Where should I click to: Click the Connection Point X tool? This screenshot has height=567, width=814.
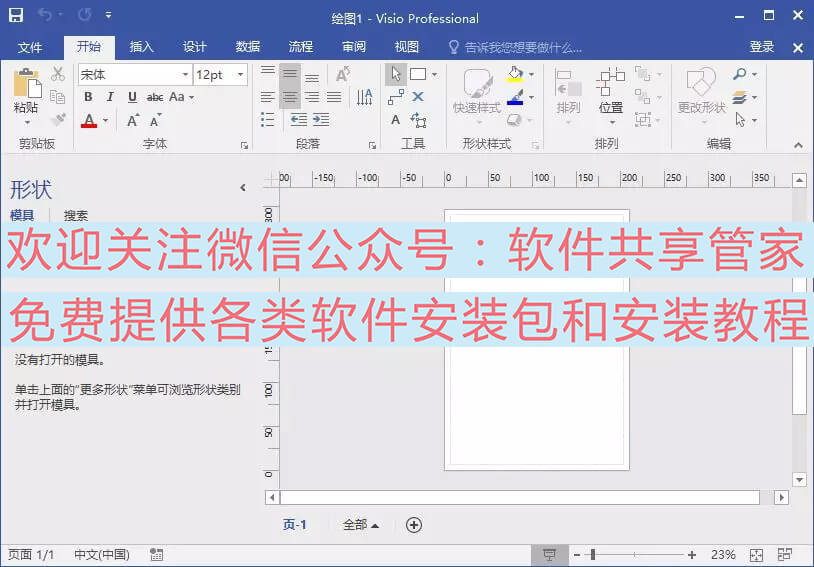[418, 97]
